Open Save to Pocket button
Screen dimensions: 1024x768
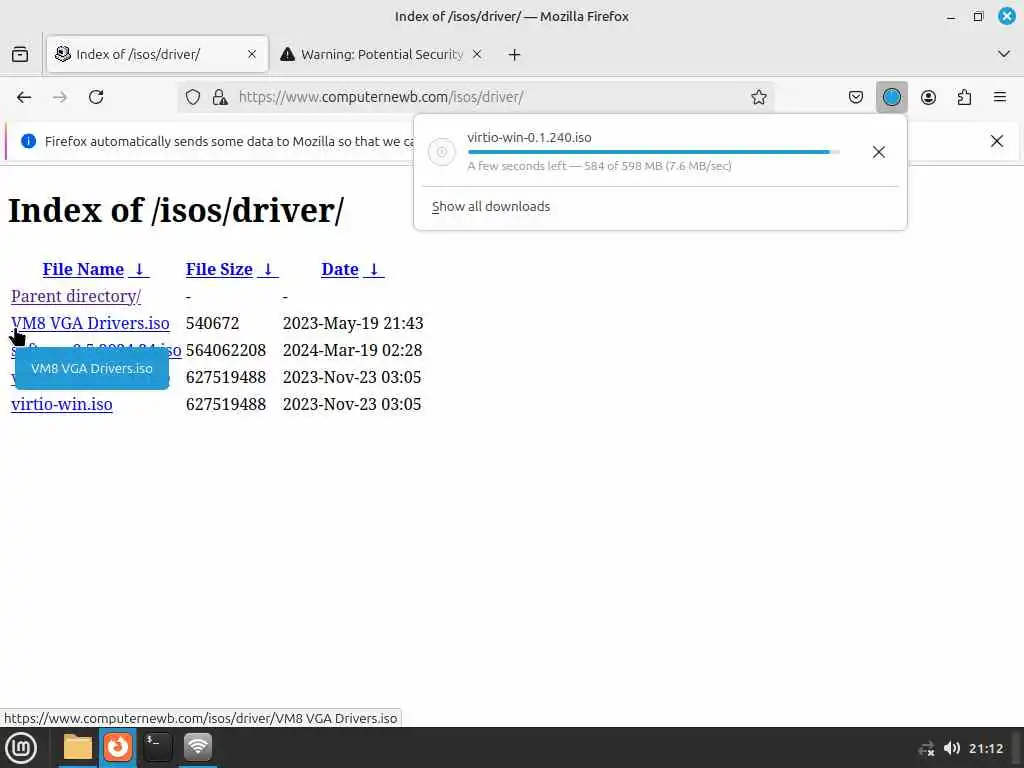click(856, 97)
